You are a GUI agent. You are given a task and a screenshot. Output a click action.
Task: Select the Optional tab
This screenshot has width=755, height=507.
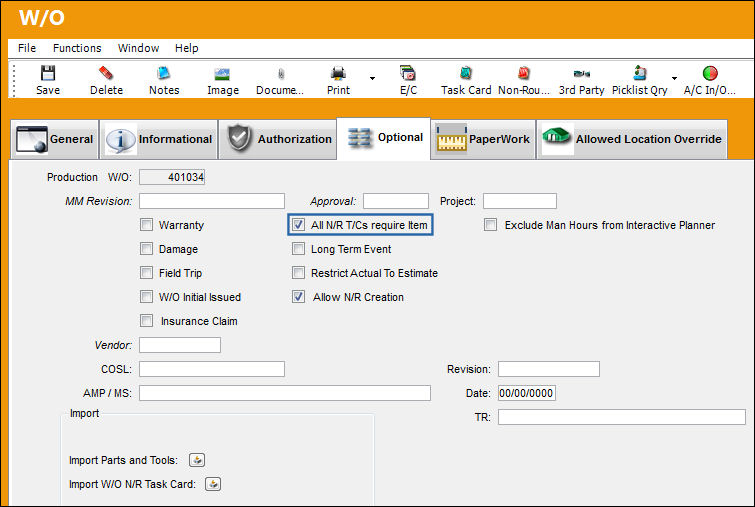(x=384, y=138)
